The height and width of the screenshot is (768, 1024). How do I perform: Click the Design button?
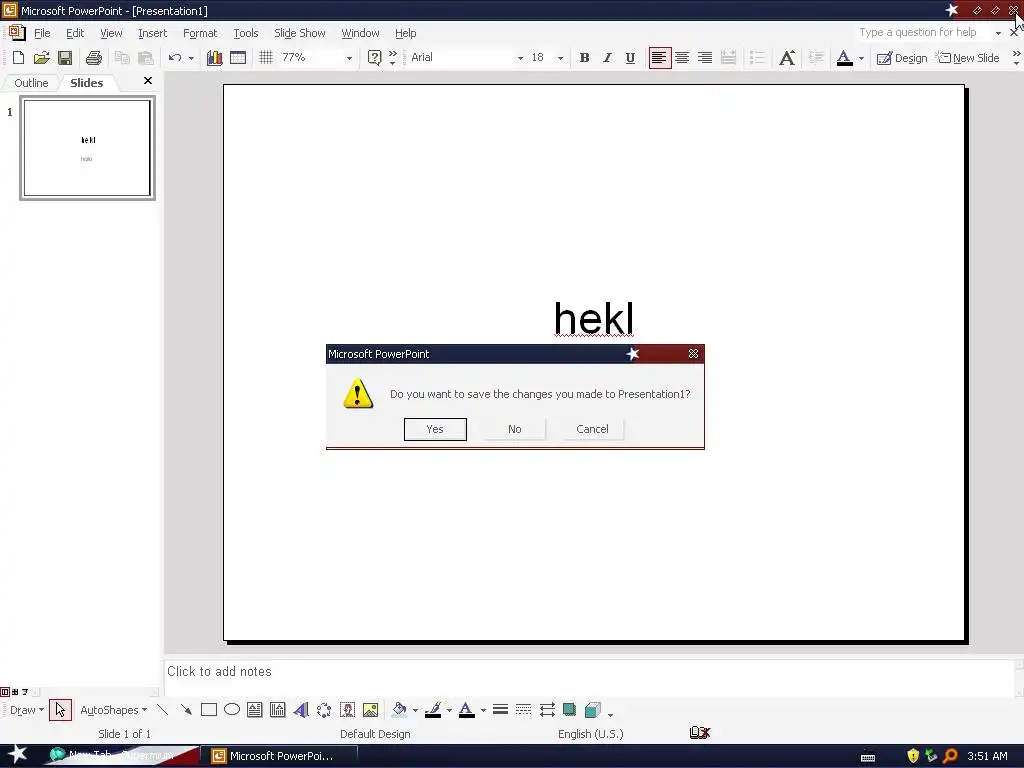click(902, 58)
